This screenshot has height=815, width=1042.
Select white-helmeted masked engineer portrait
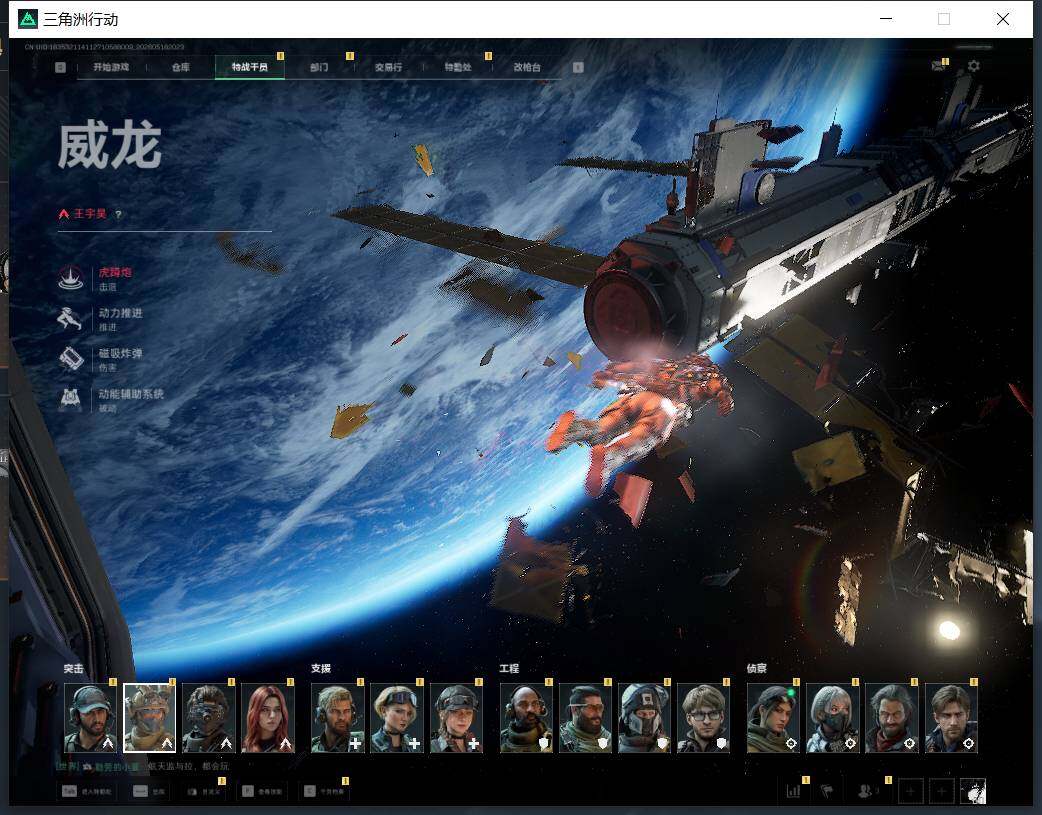[x=644, y=718]
